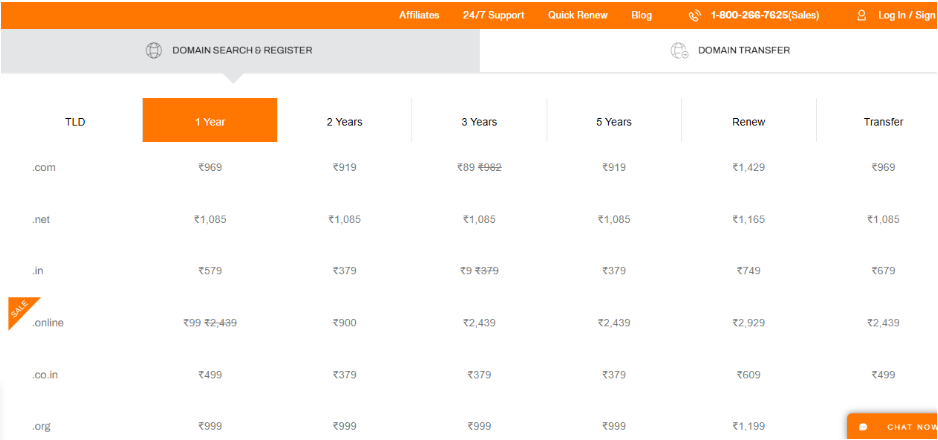The width and height of the screenshot is (938, 440).
Task: Click .co.in 1 Year price ₹499
Action: pyautogui.click(x=210, y=375)
